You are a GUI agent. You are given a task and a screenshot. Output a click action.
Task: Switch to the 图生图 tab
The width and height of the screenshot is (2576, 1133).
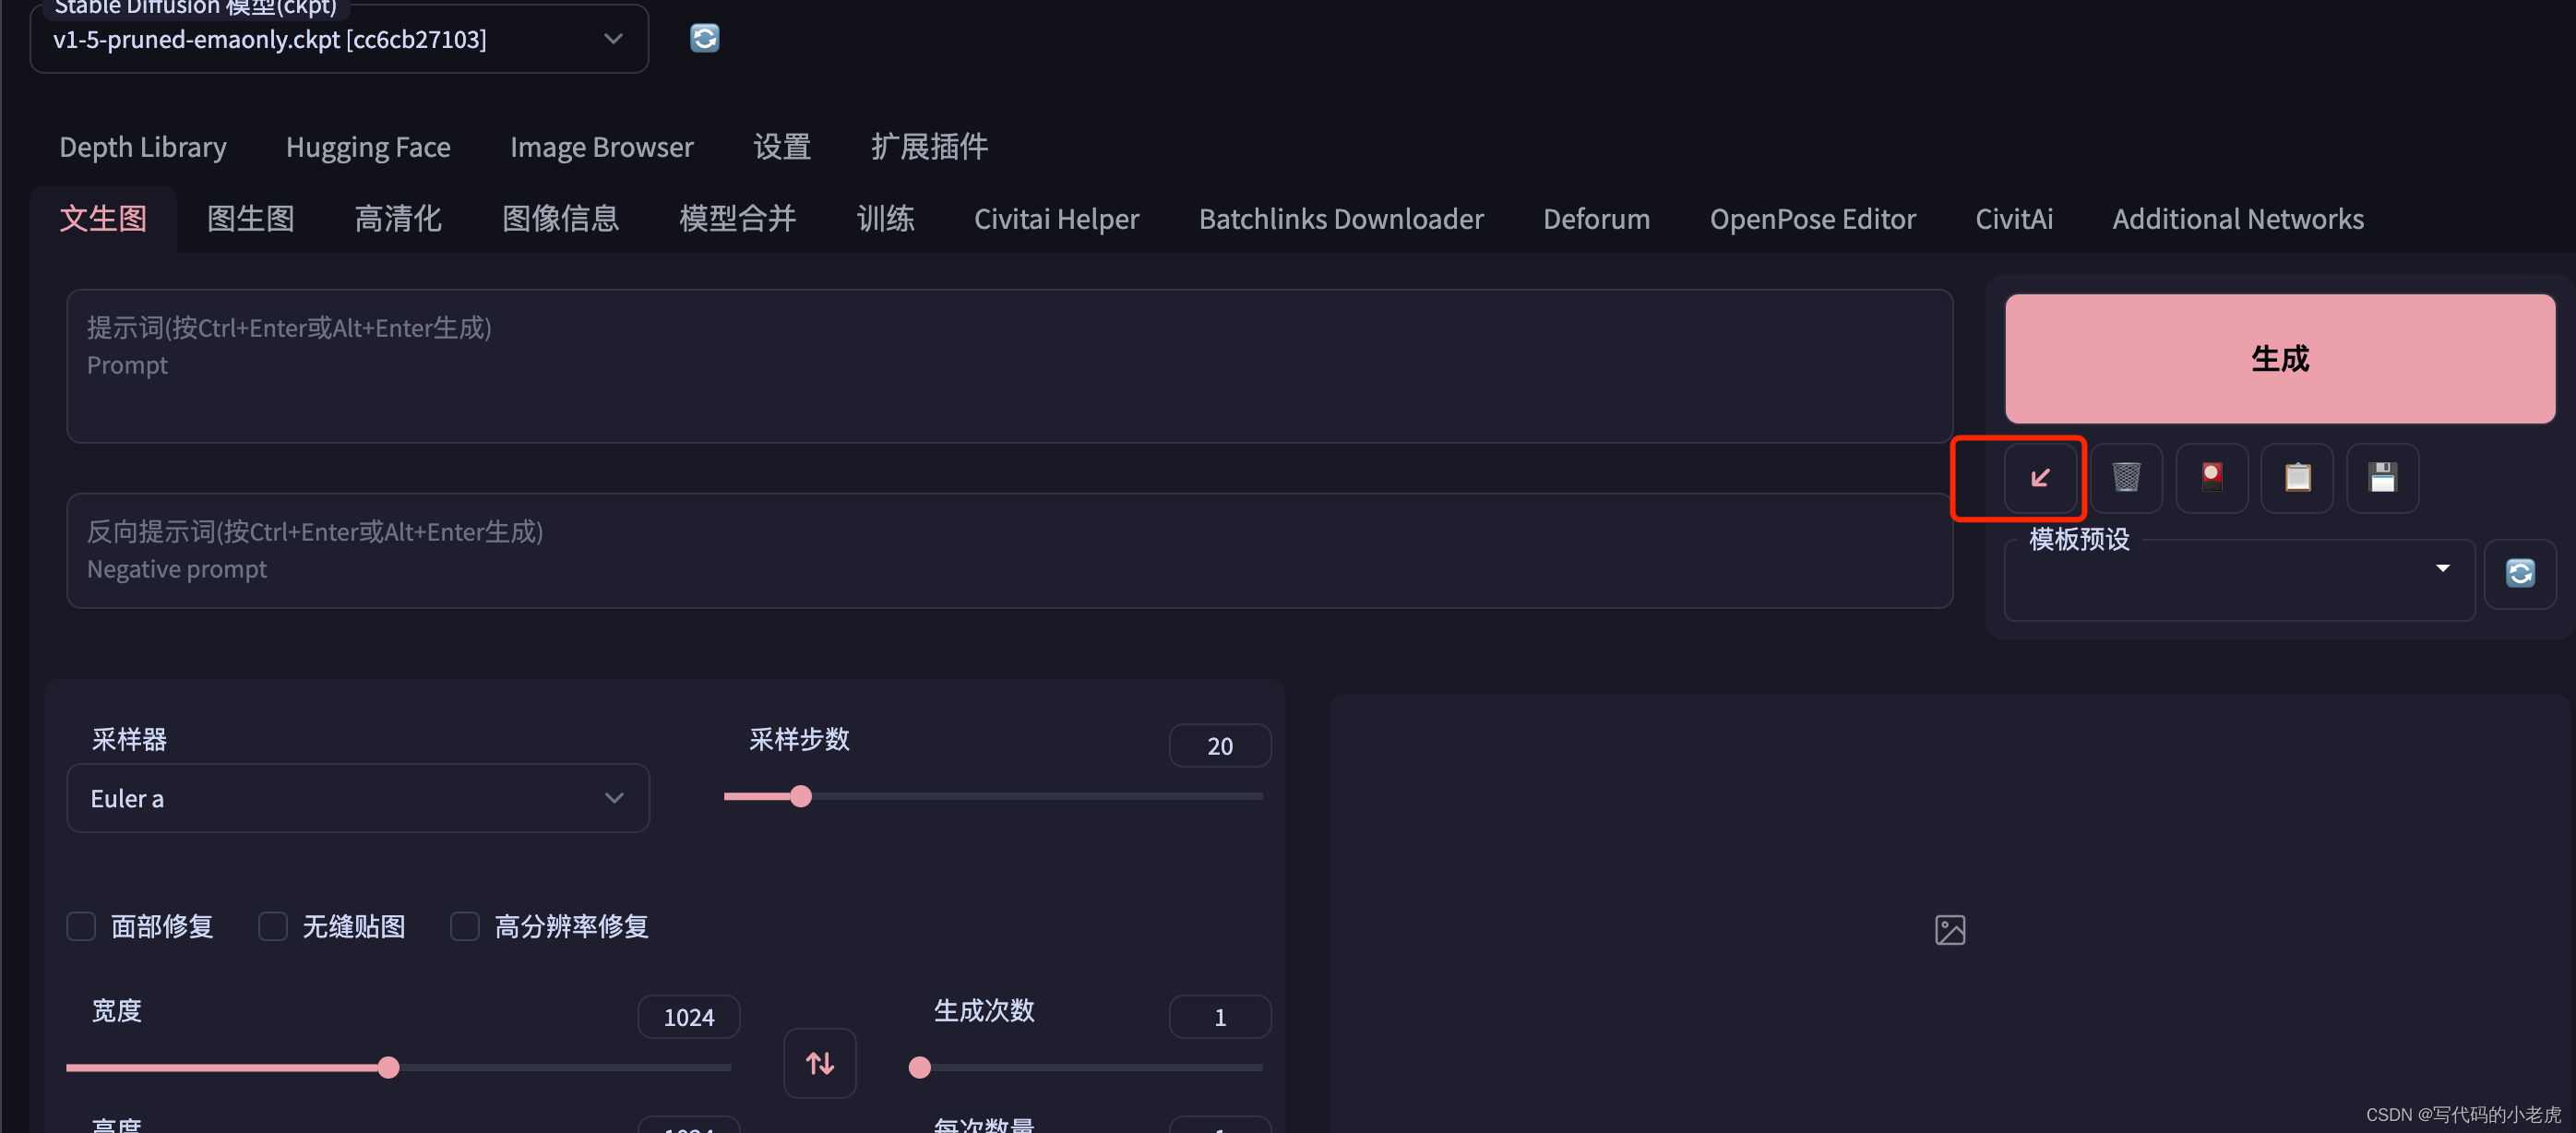250,218
